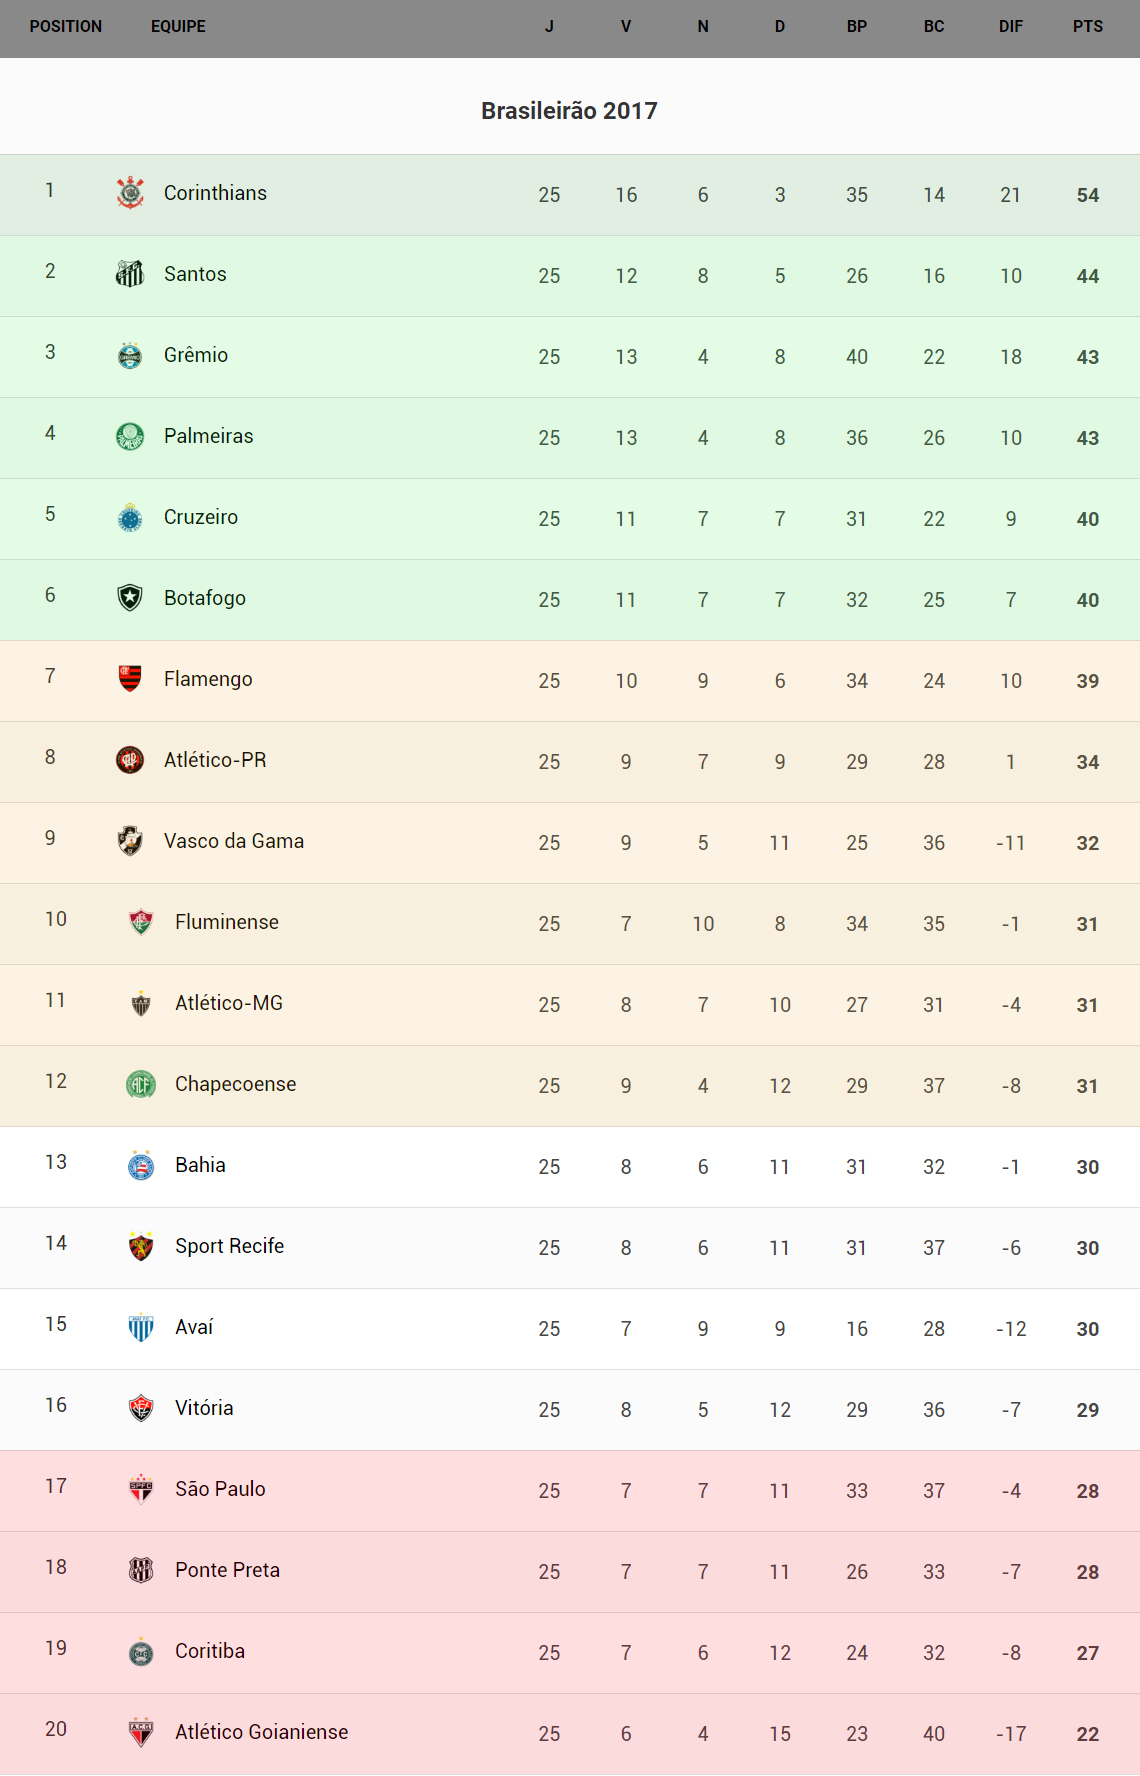
Task: Click the Chapecoense green crest icon
Action: click(141, 1084)
